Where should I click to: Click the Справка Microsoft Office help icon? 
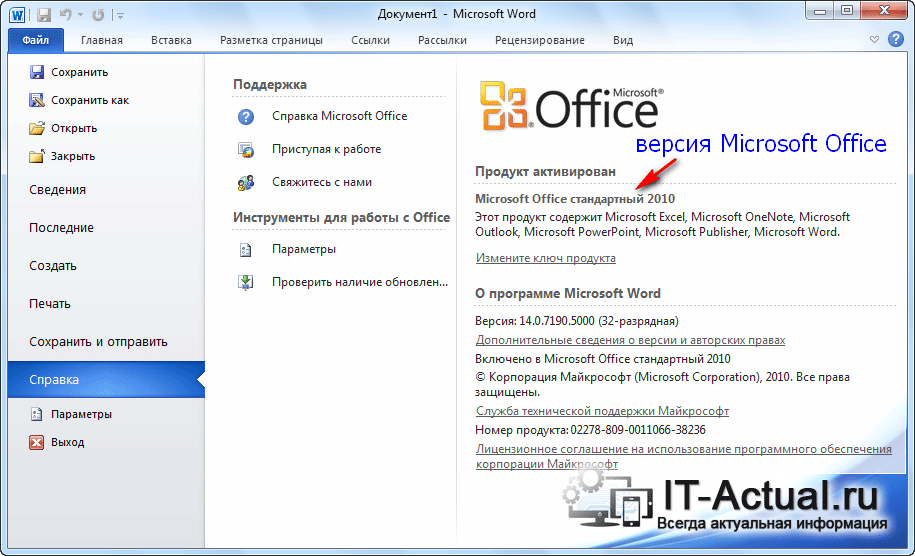coord(246,117)
